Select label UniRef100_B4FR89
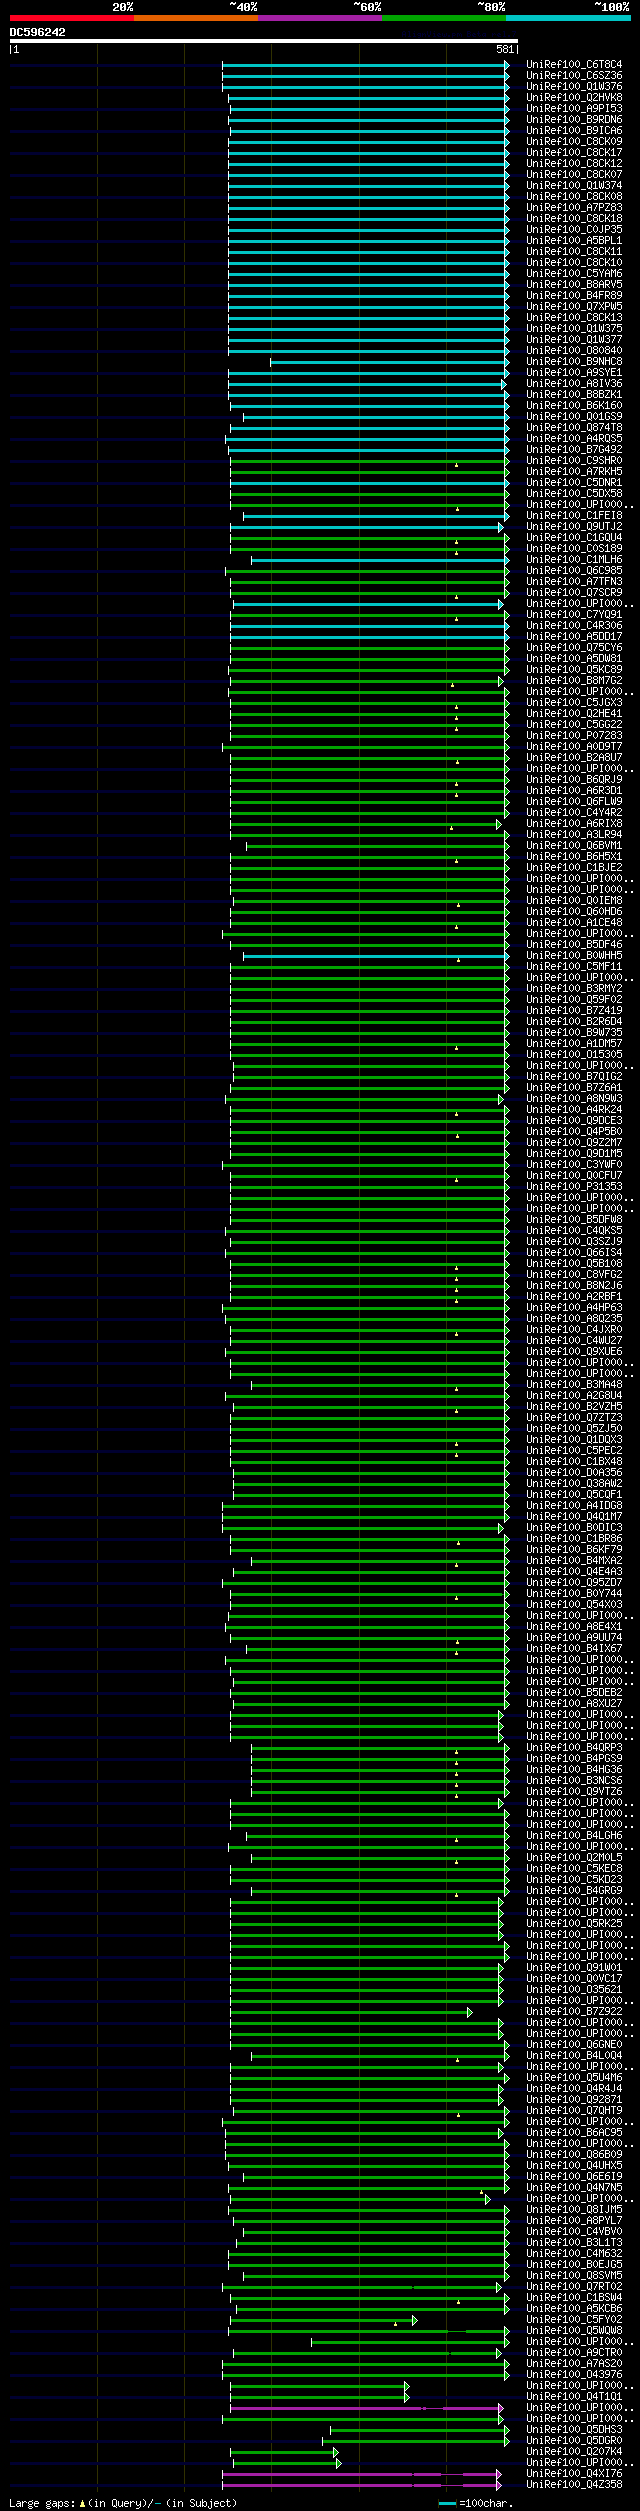 (x=574, y=295)
